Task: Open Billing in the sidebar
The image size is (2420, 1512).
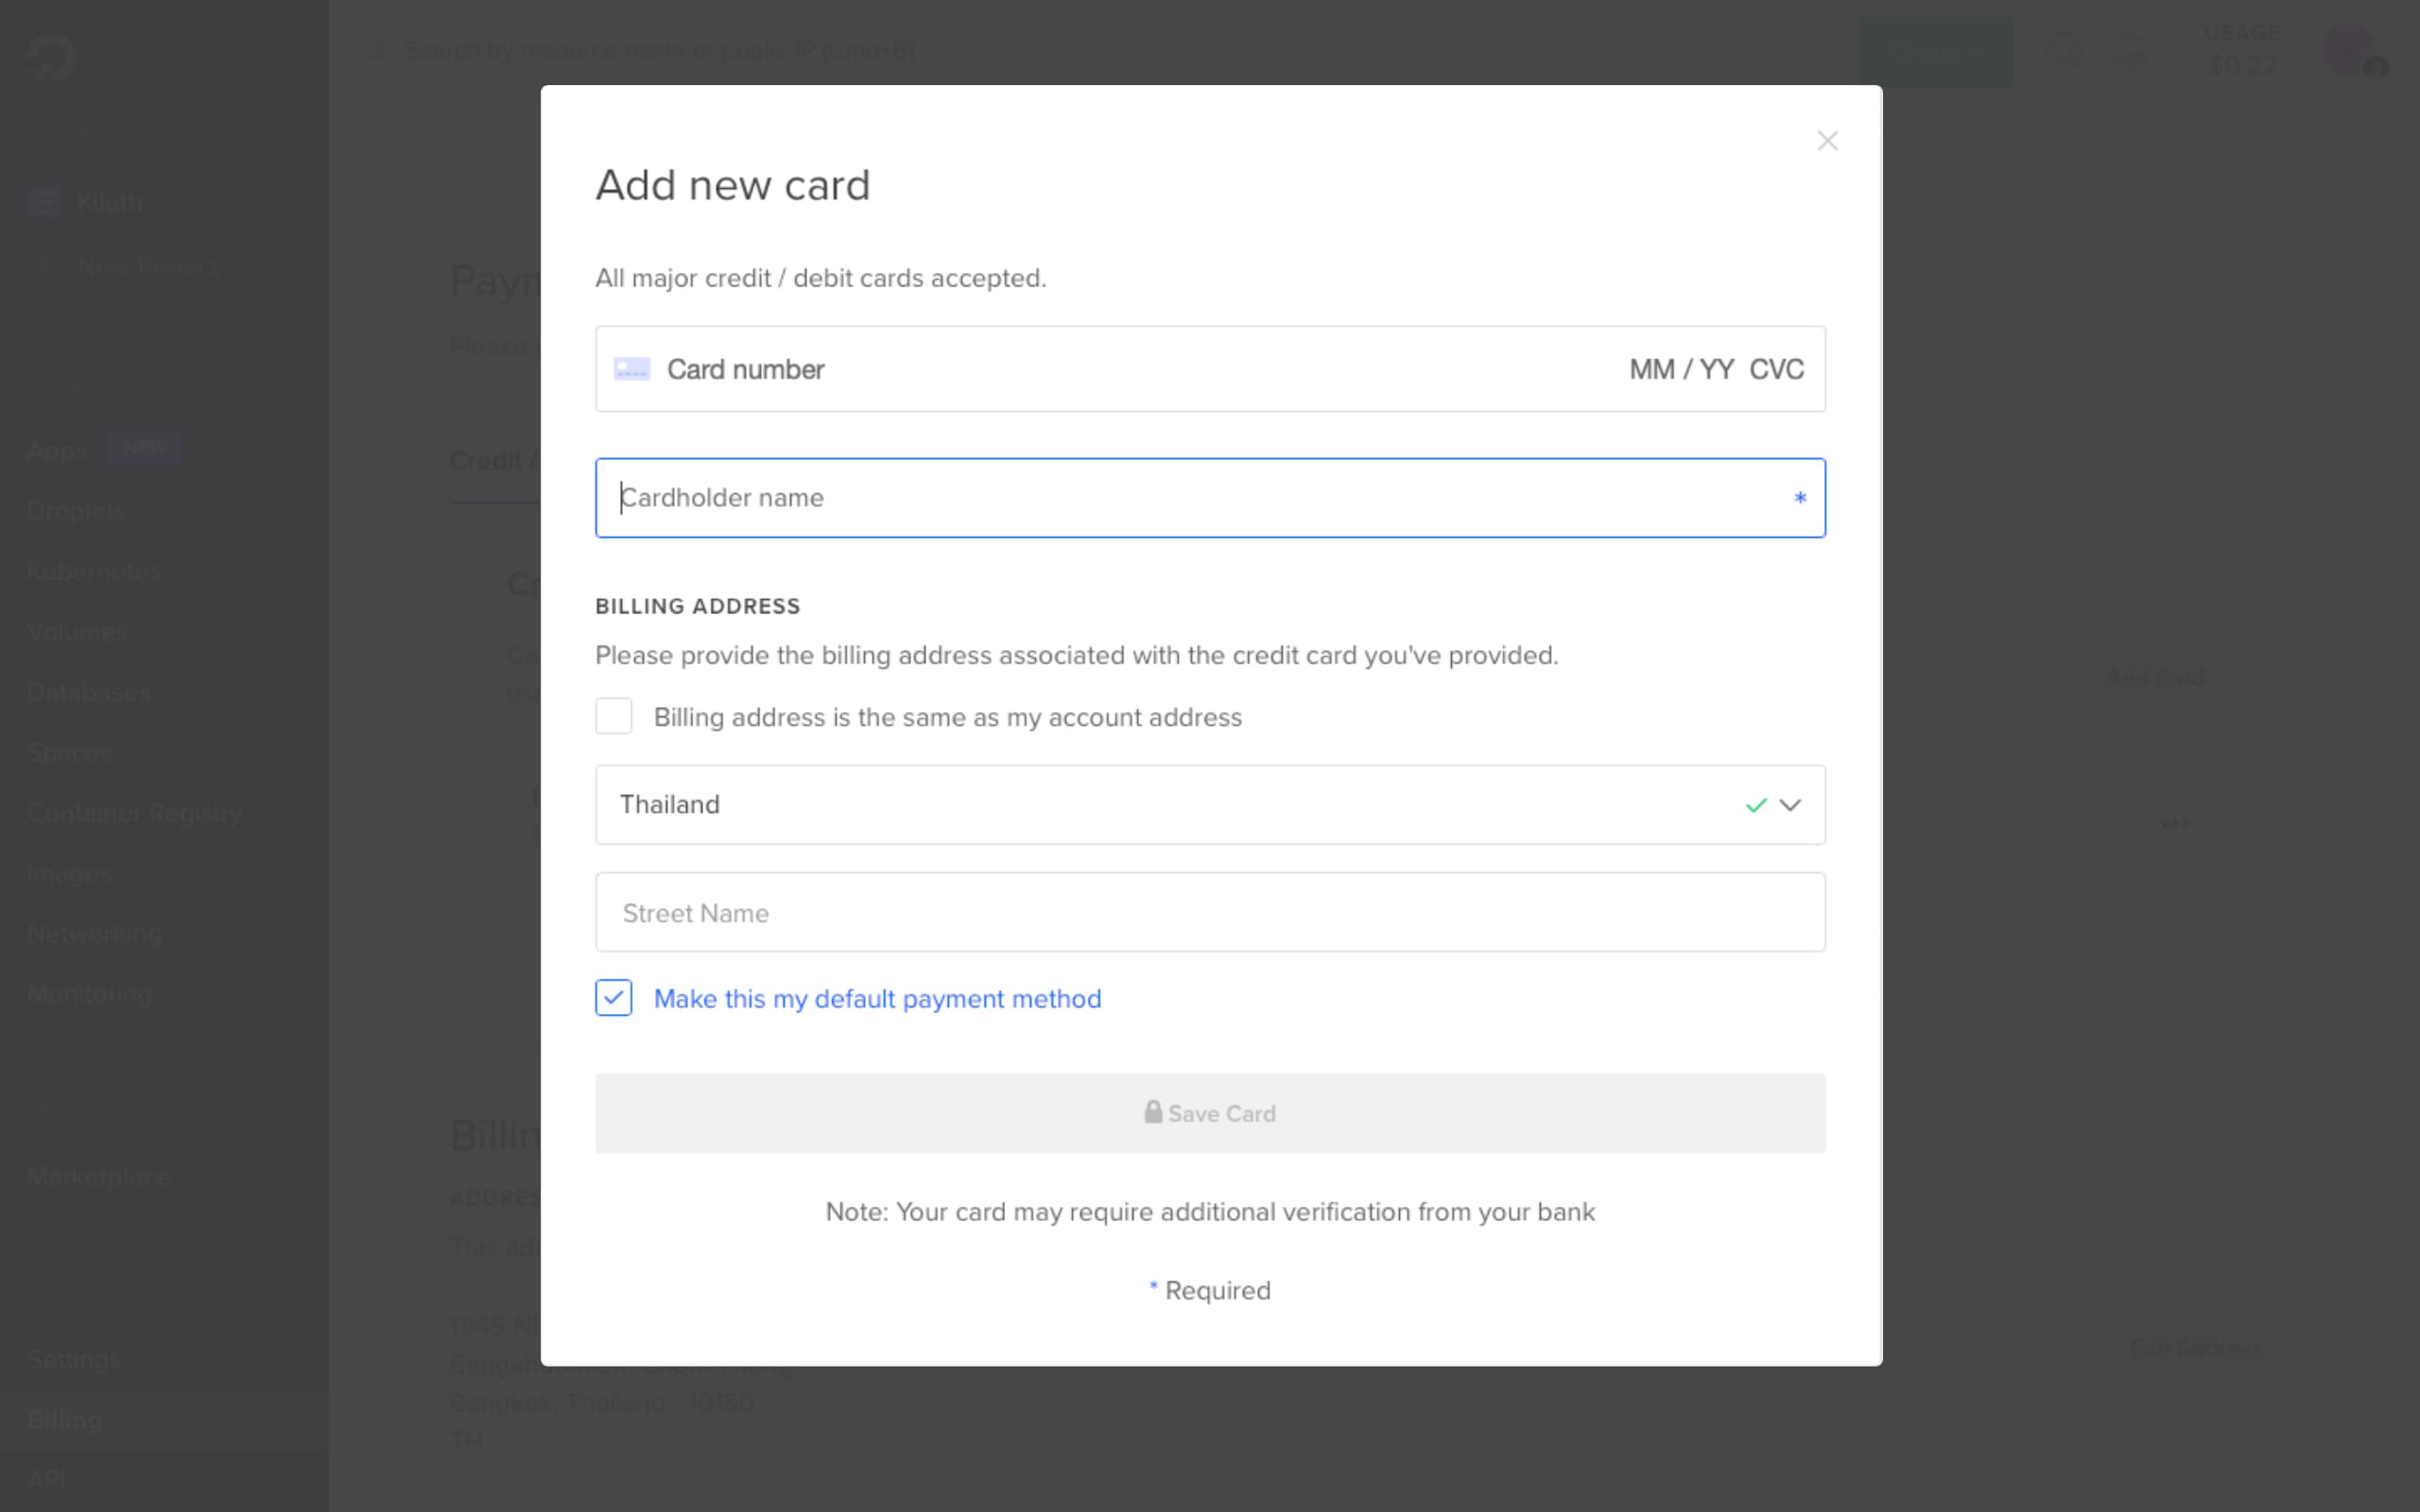Action: [x=65, y=1419]
